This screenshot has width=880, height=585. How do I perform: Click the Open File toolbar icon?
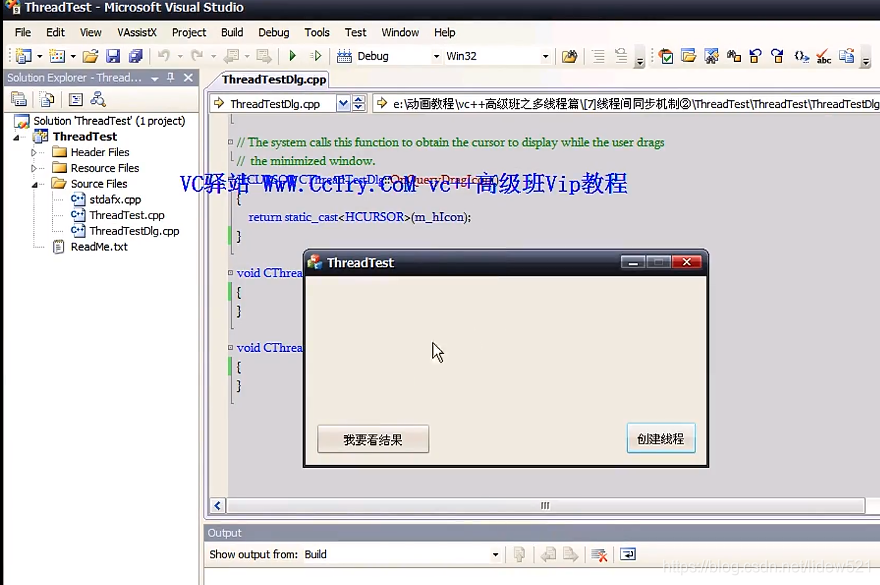tap(90, 56)
